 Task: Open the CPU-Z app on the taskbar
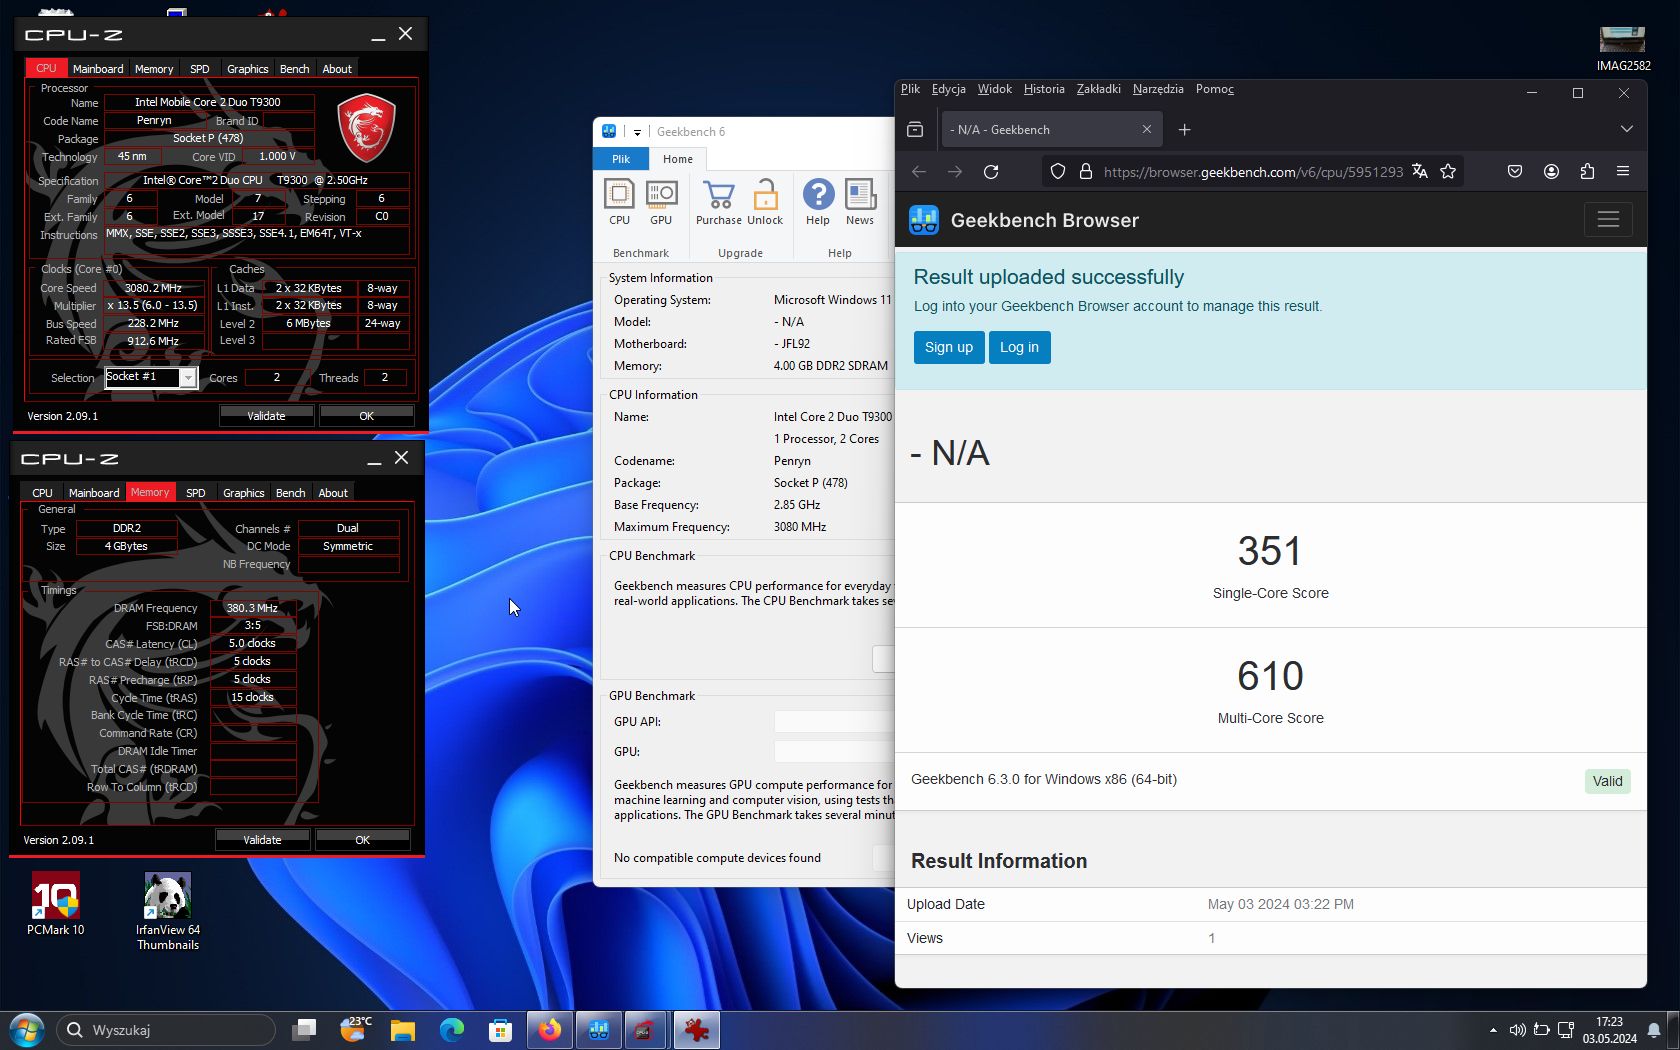[x=646, y=1030]
